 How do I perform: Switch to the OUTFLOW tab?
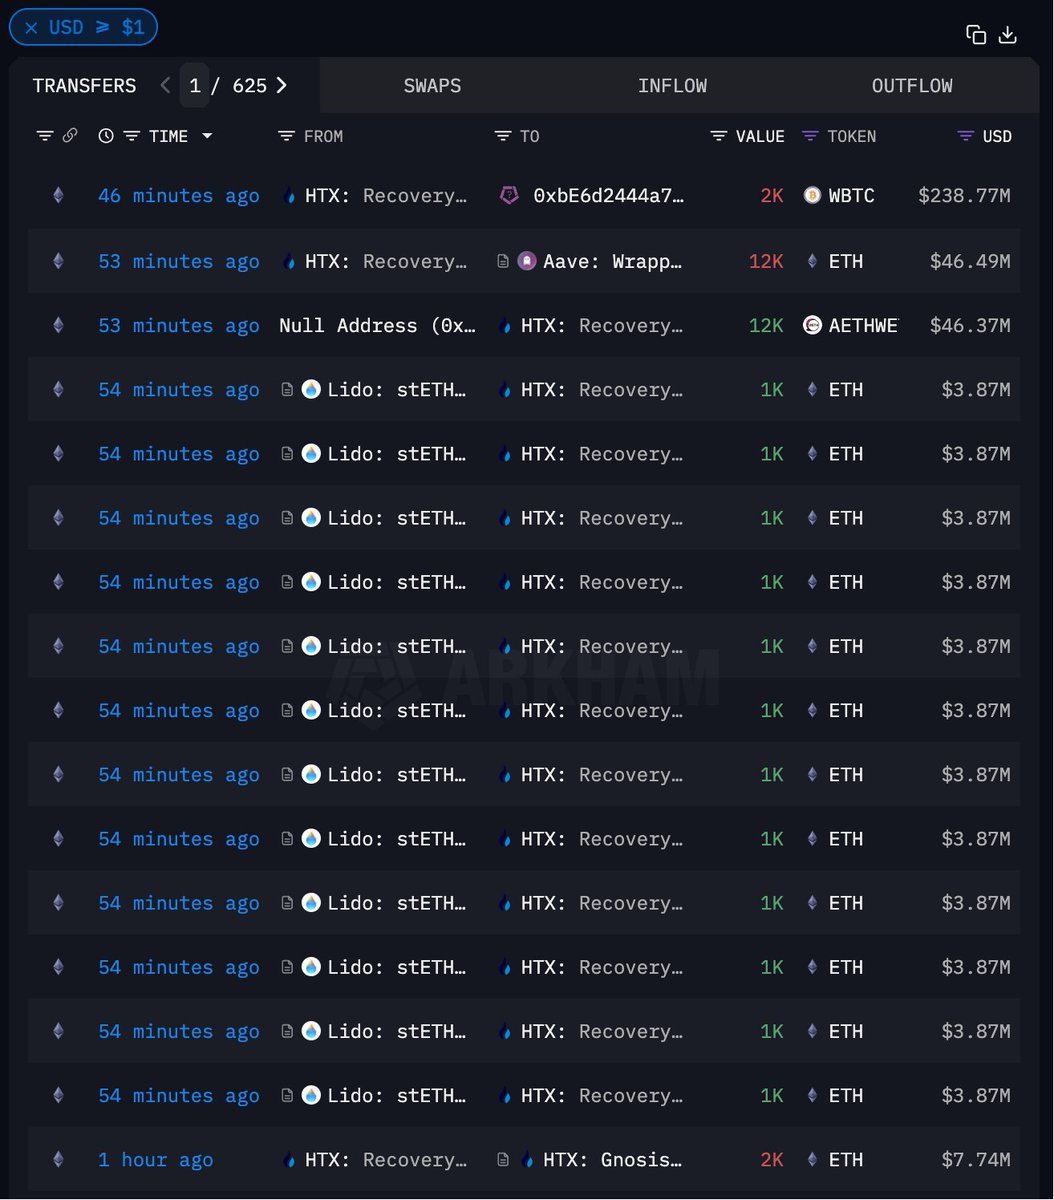pos(912,86)
